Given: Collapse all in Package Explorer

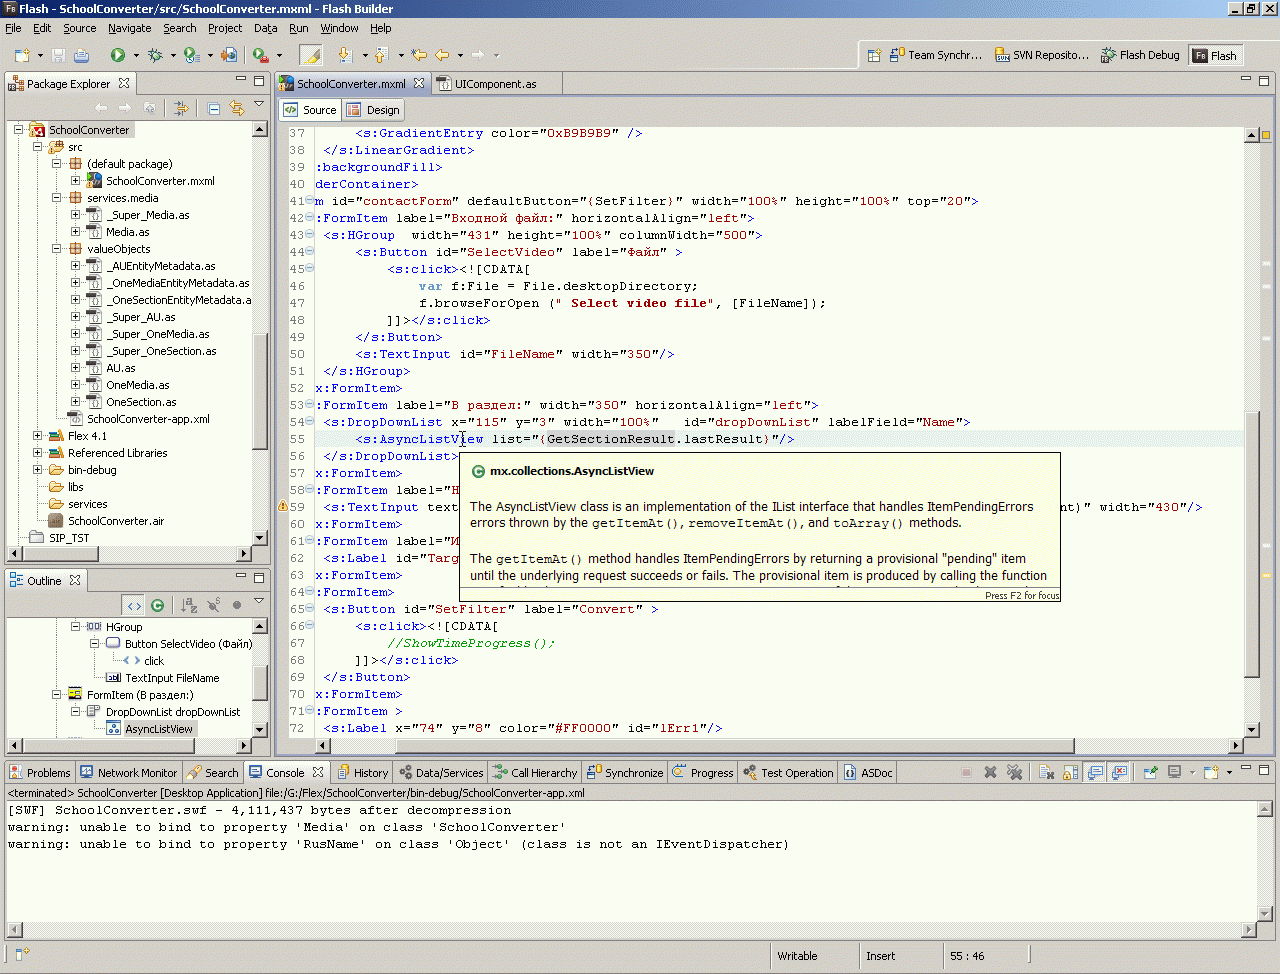Looking at the screenshot, I should [214, 108].
